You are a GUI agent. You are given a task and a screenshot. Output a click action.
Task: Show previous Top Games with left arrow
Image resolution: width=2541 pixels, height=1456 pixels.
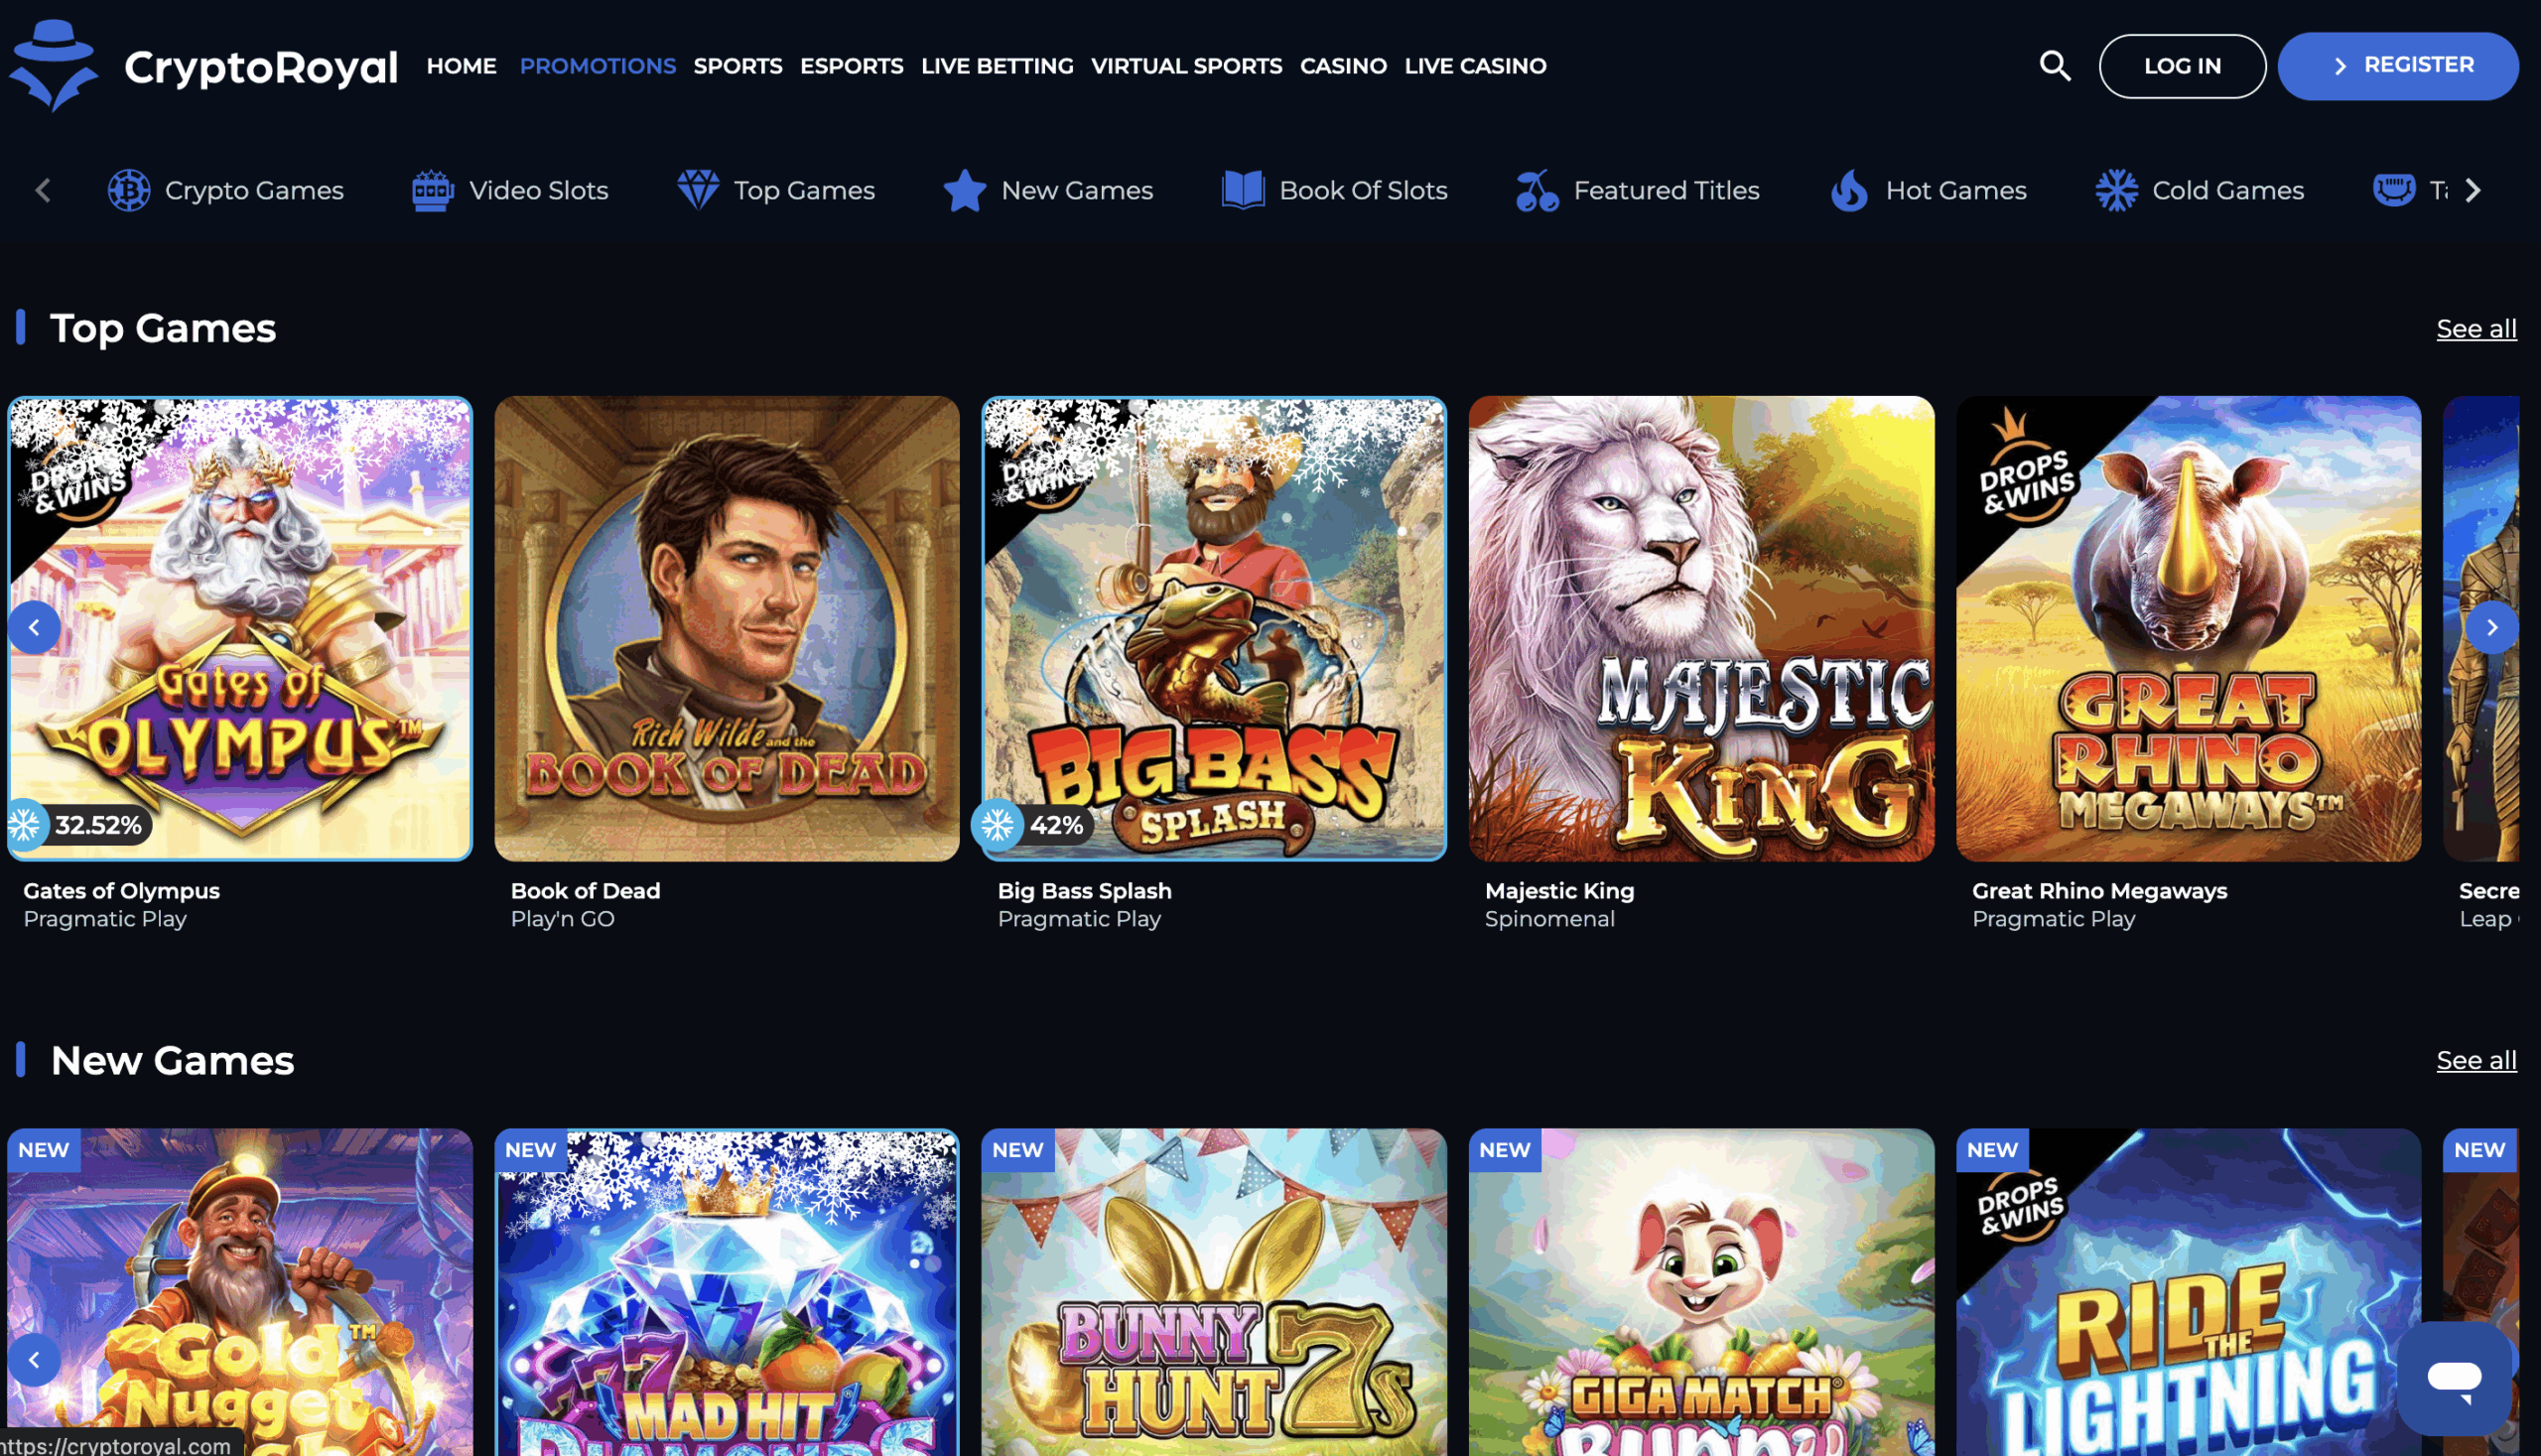34,627
